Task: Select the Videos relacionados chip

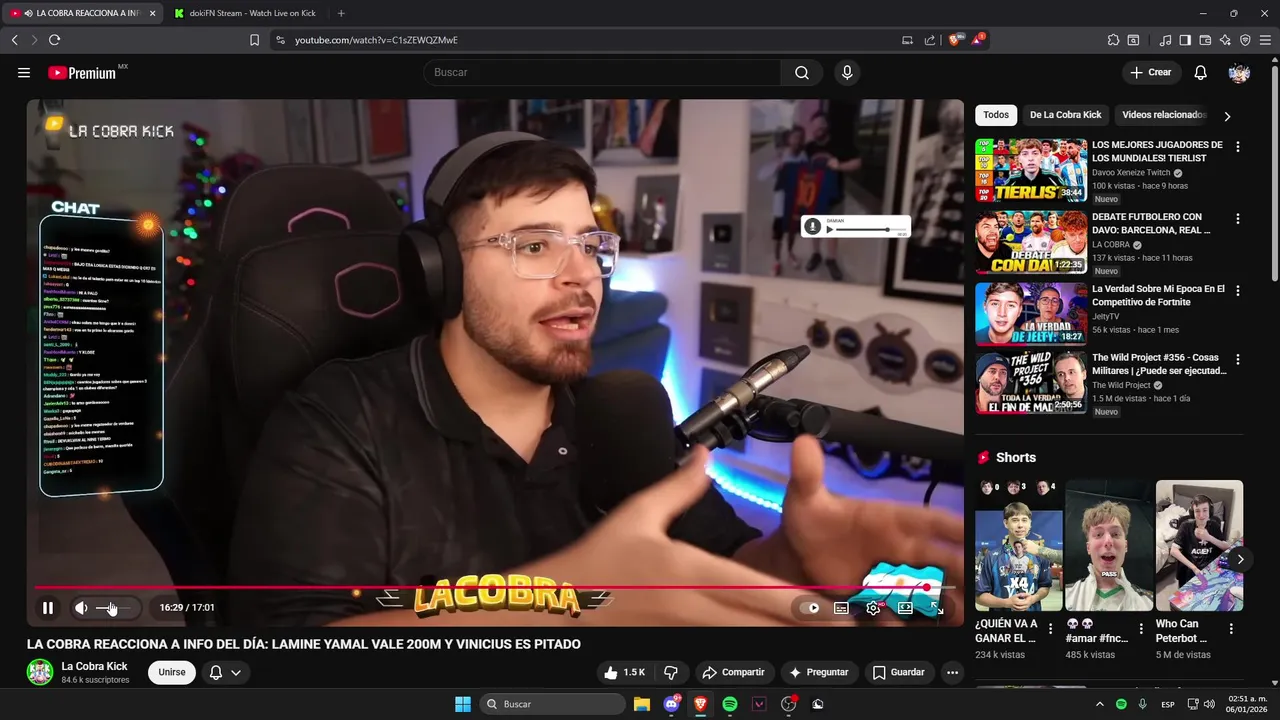Action: click(1164, 115)
